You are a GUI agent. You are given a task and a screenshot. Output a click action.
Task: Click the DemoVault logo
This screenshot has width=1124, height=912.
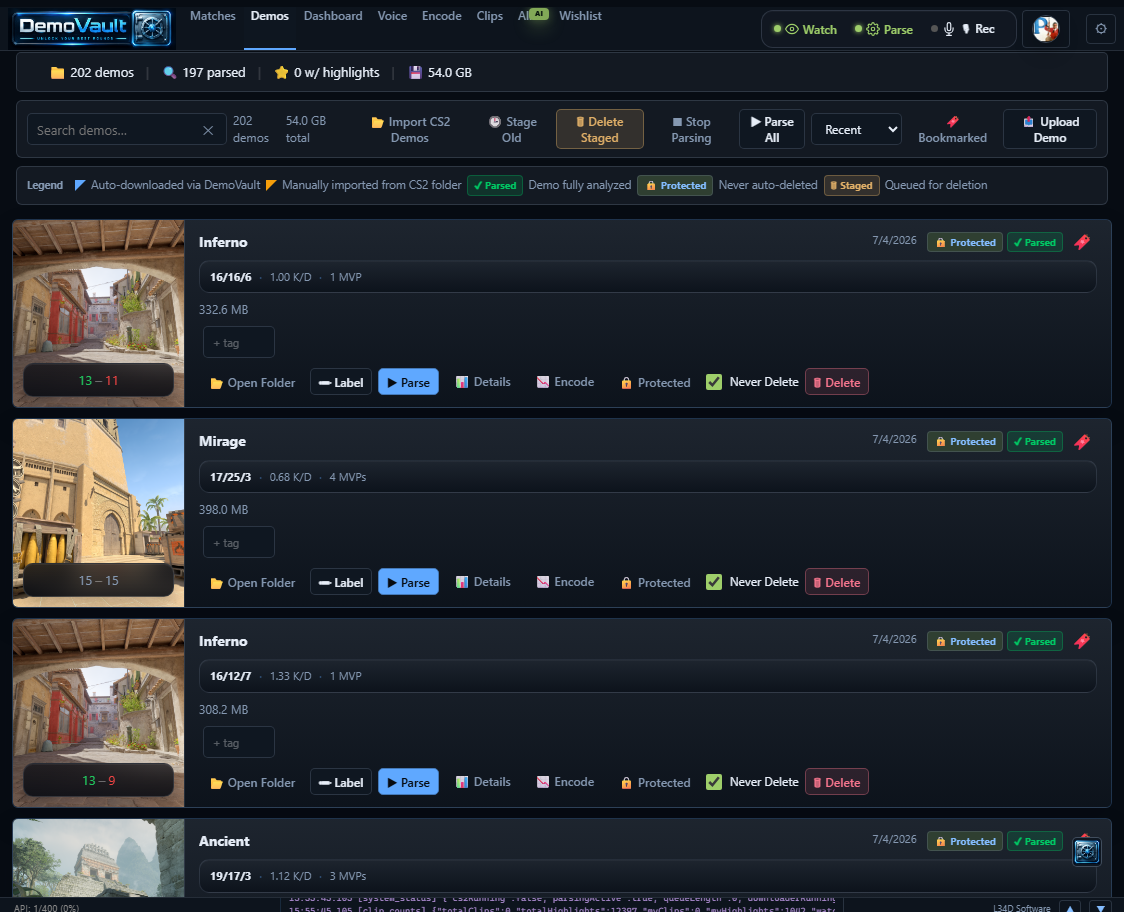tap(92, 28)
